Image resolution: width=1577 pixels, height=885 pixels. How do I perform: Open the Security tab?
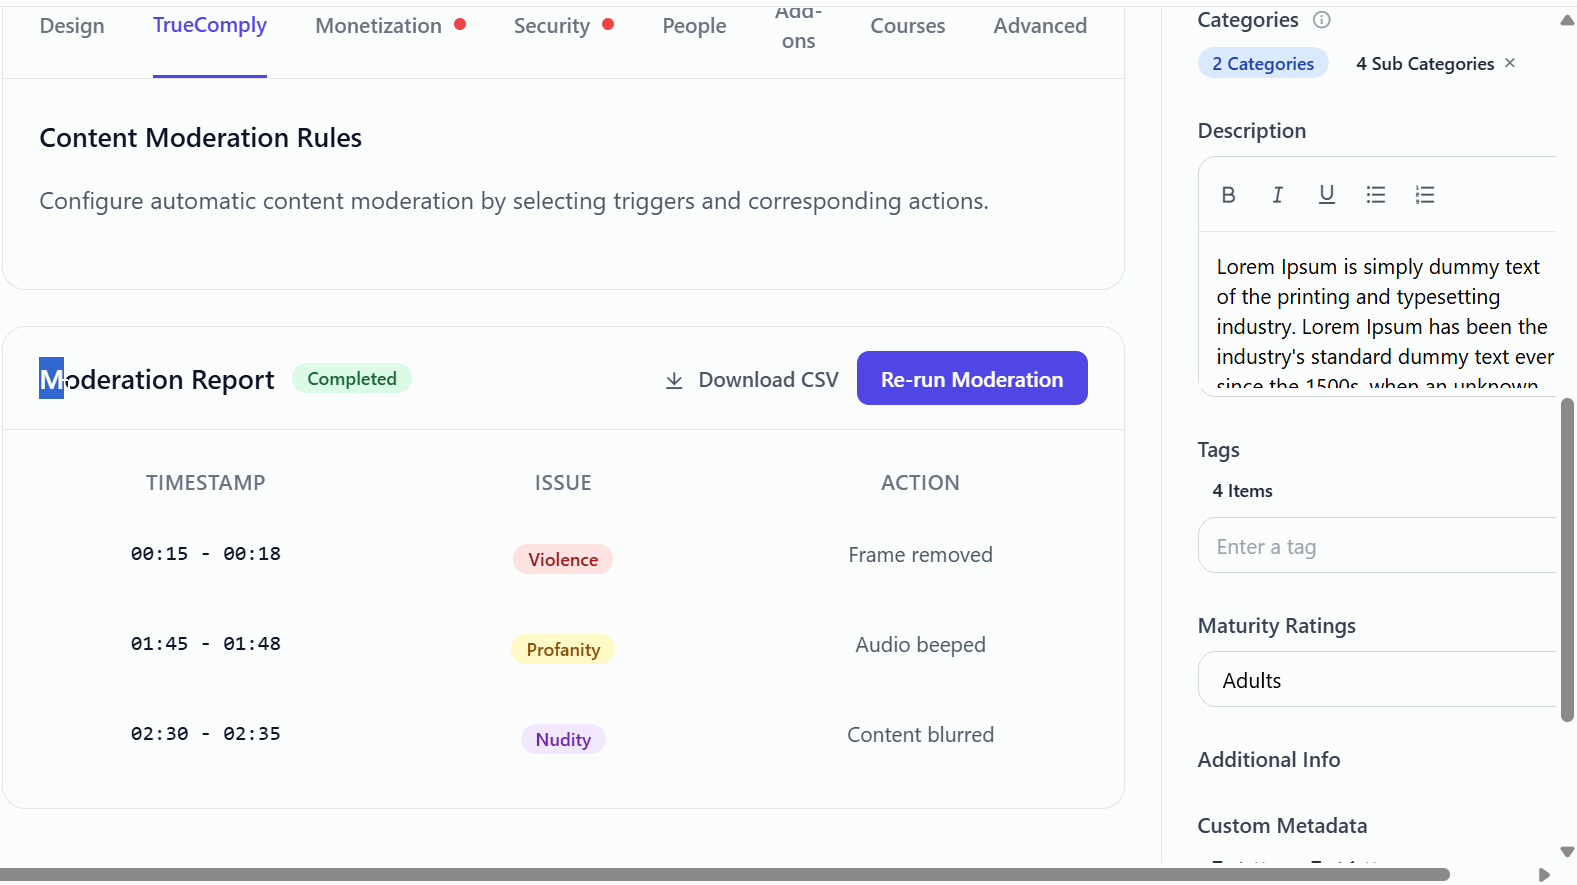point(552,26)
